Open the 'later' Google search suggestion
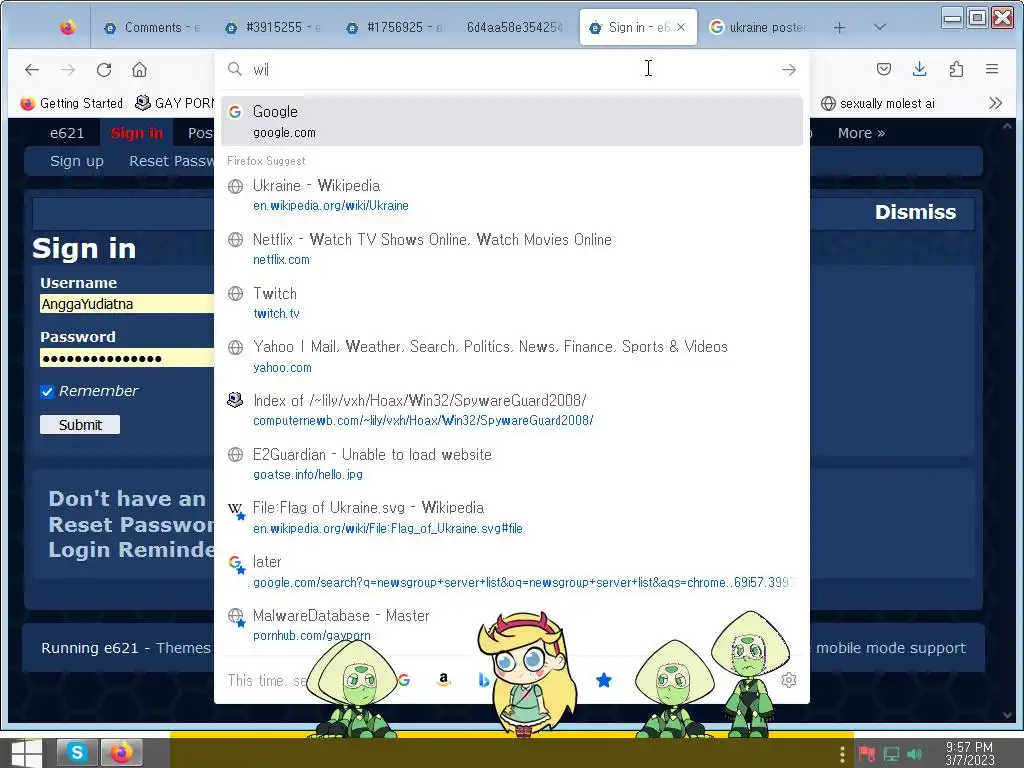Image resolution: width=1024 pixels, height=768 pixels. tap(512, 571)
